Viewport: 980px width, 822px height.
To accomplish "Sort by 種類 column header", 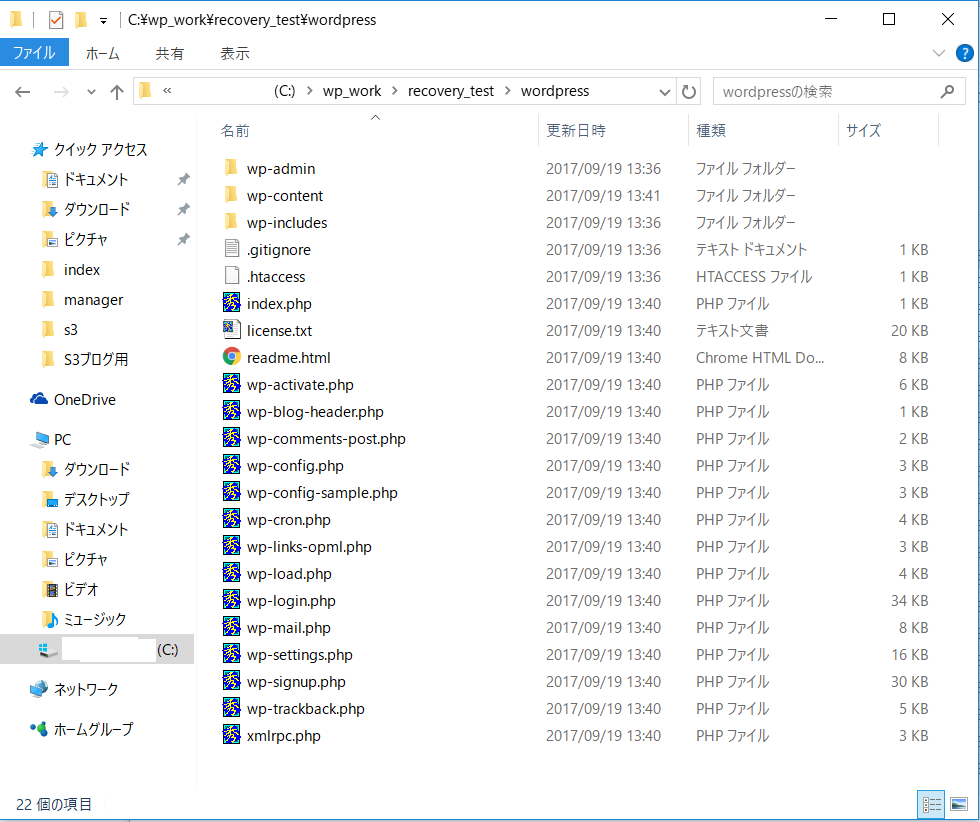I will tap(711, 131).
